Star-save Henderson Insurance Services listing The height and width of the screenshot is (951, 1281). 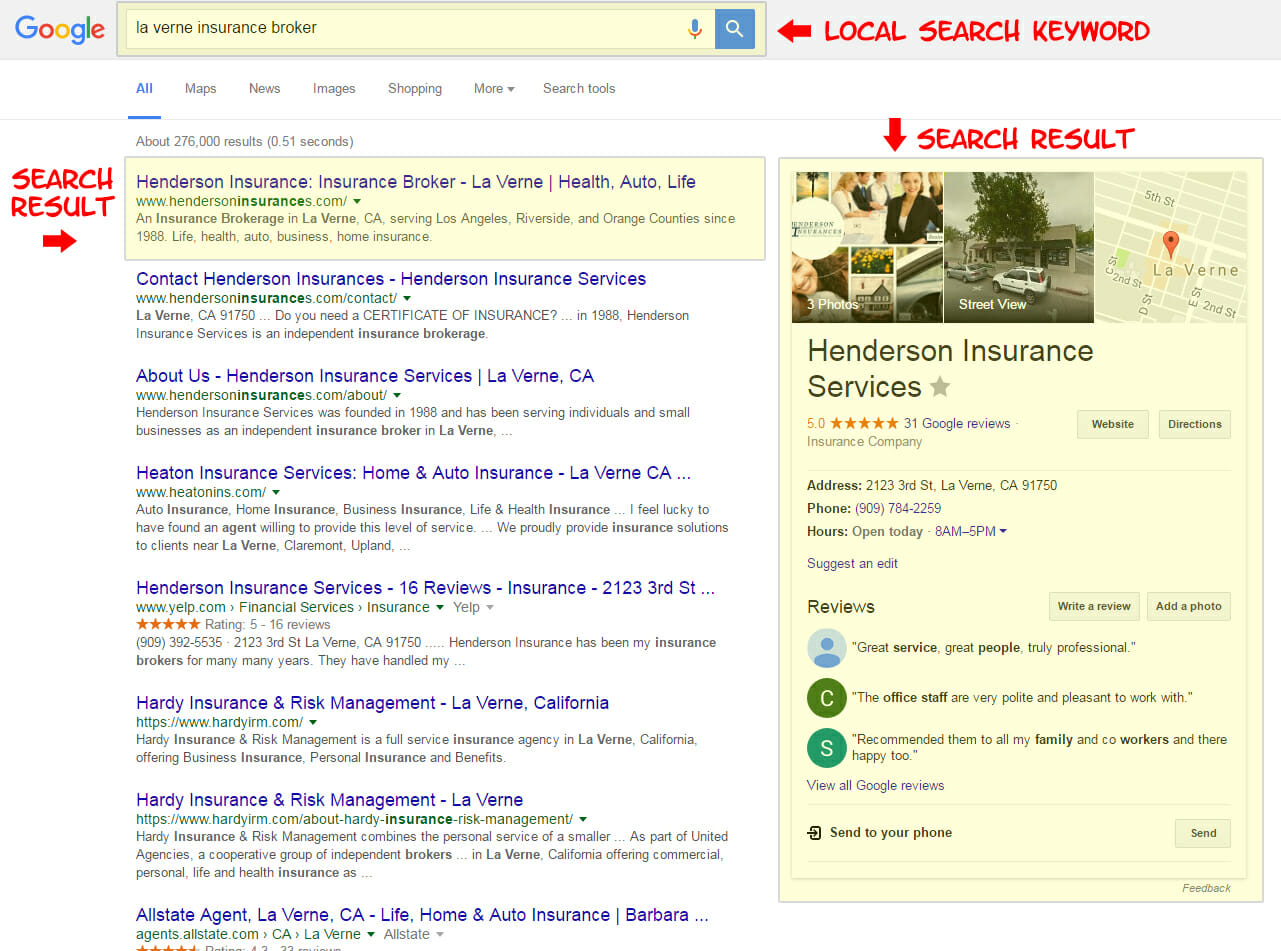pyautogui.click(x=939, y=386)
